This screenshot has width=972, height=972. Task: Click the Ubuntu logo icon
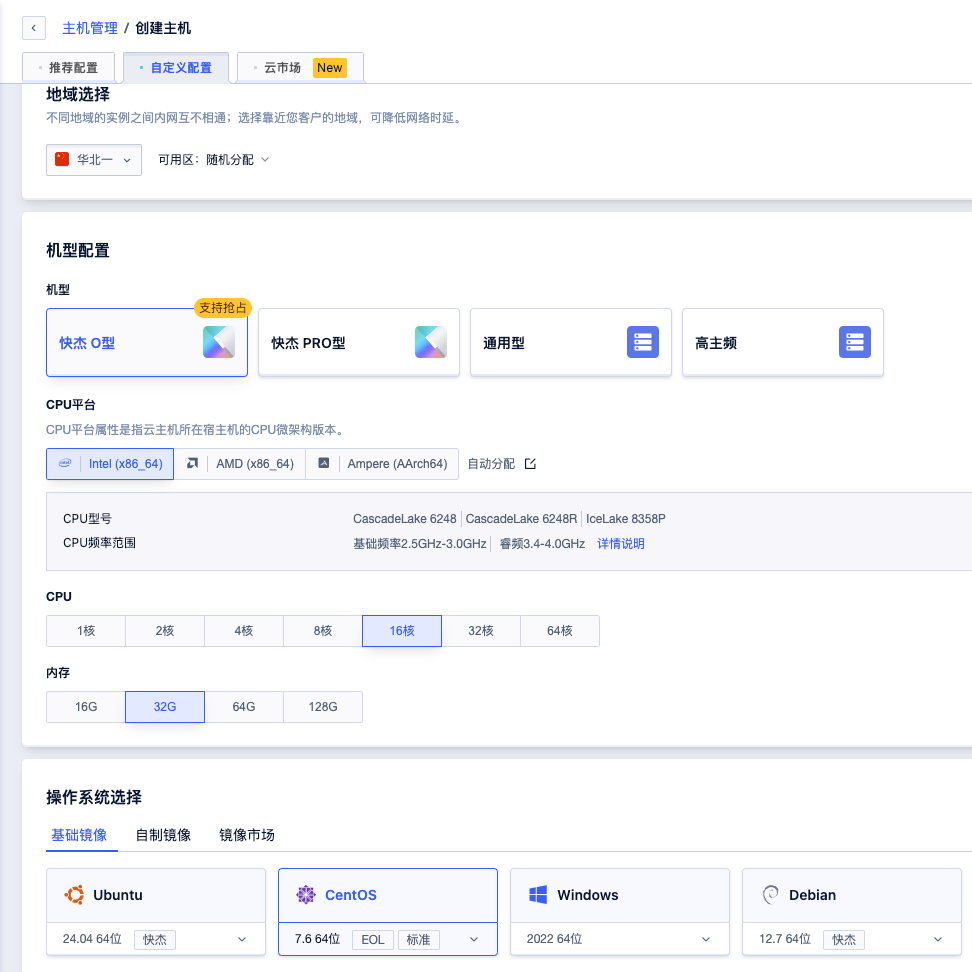pyautogui.click(x=73, y=895)
